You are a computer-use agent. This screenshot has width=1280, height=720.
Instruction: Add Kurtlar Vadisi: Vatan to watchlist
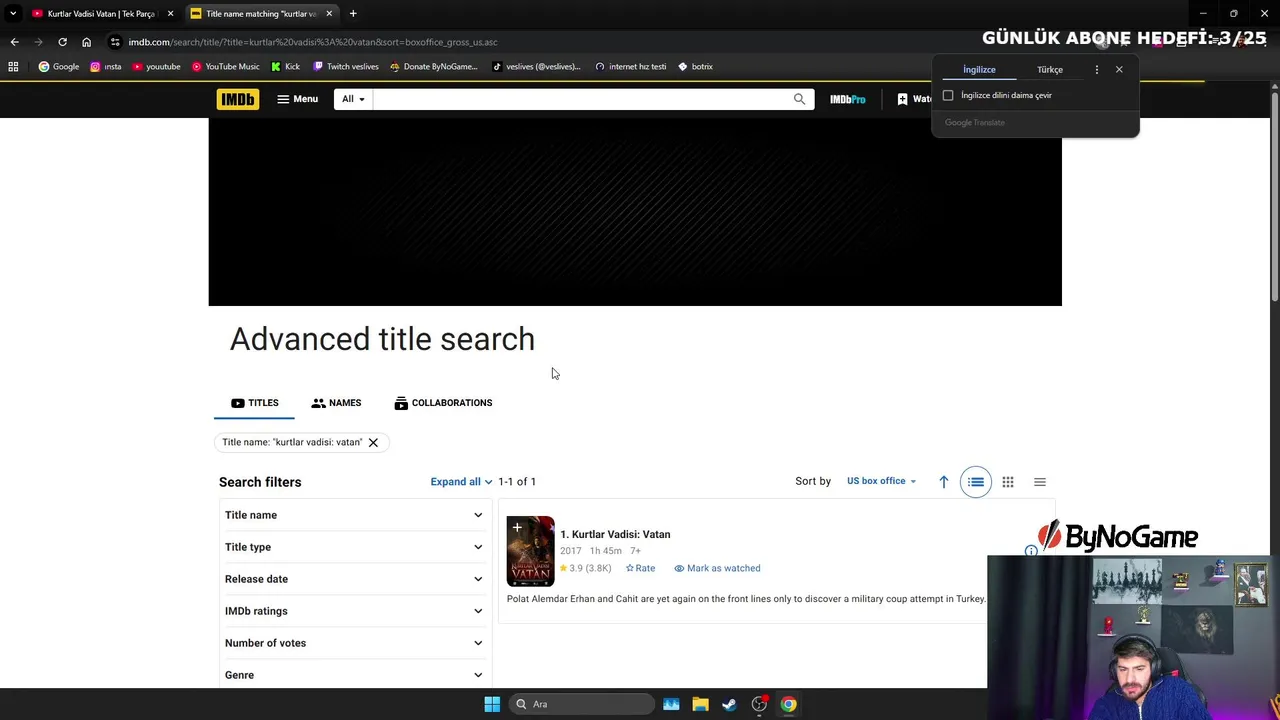(x=517, y=527)
